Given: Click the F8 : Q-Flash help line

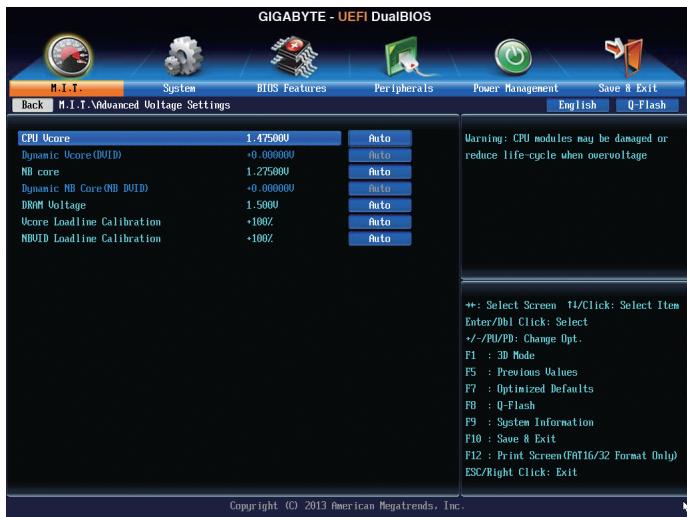Looking at the screenshot, I should click(x=500, y=405).
